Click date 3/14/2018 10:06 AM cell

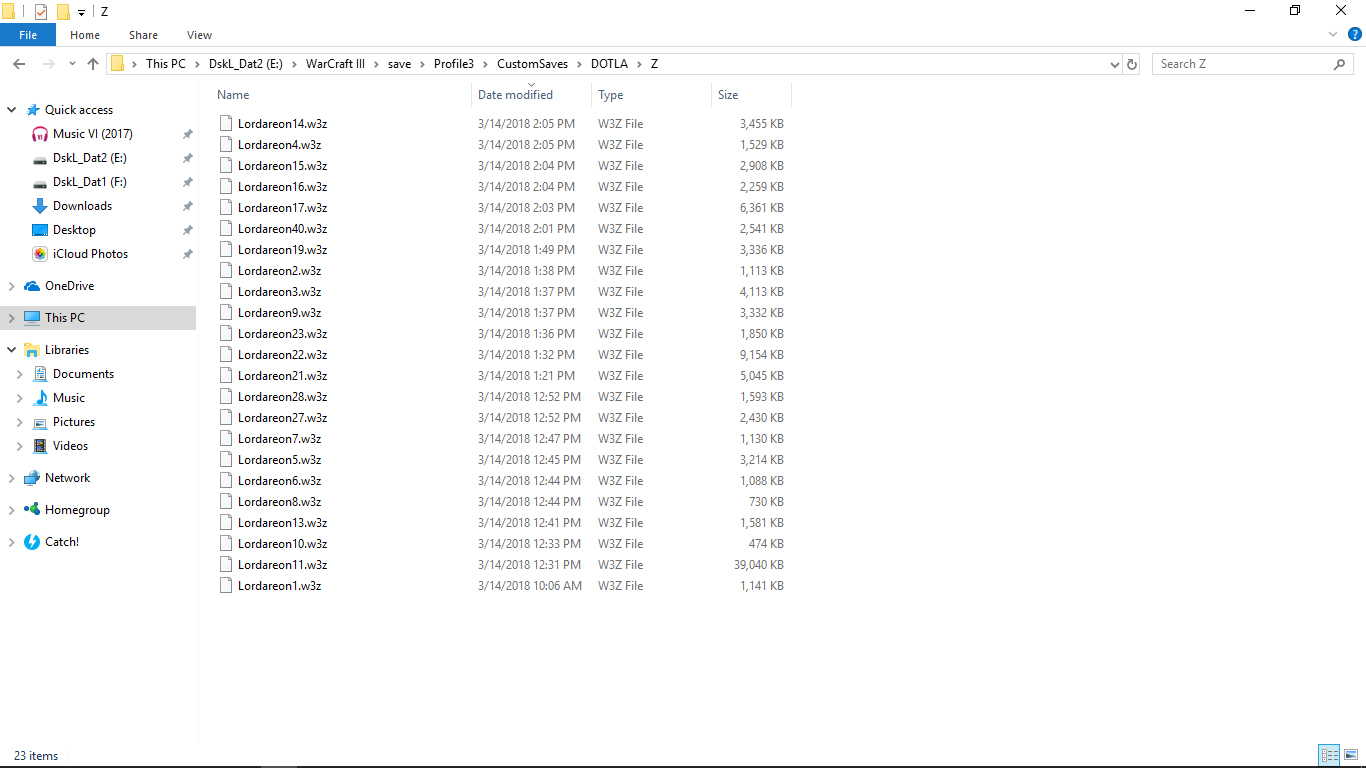pyautogui.click(x=530, y=586)
